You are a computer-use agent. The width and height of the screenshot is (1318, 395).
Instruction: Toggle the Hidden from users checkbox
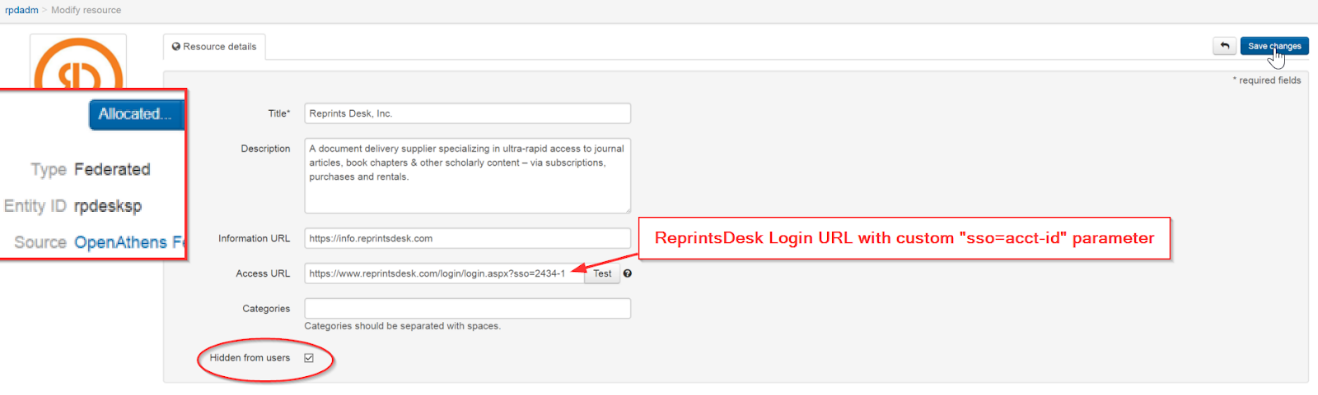pyautogui.click(x=309, y=357)
